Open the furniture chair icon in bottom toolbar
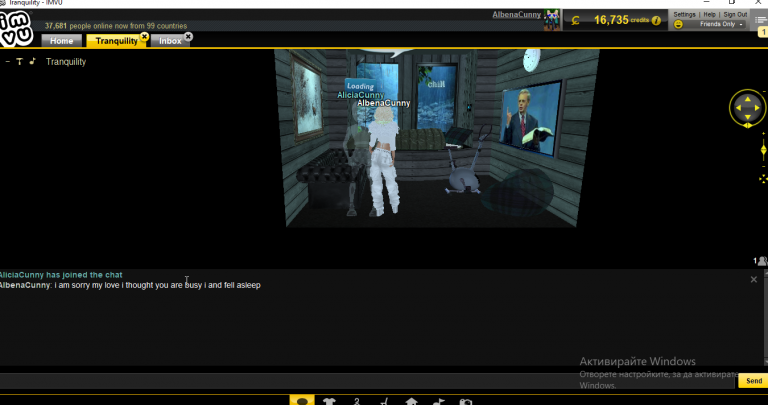 [384, 401]
